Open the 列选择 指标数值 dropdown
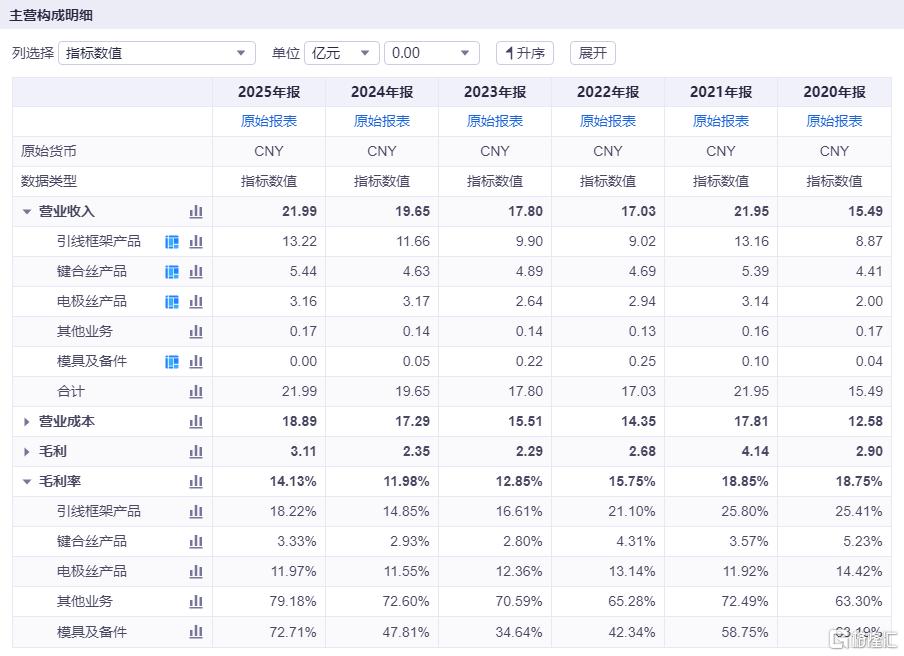904x656 pixels. tap(157, 53)
